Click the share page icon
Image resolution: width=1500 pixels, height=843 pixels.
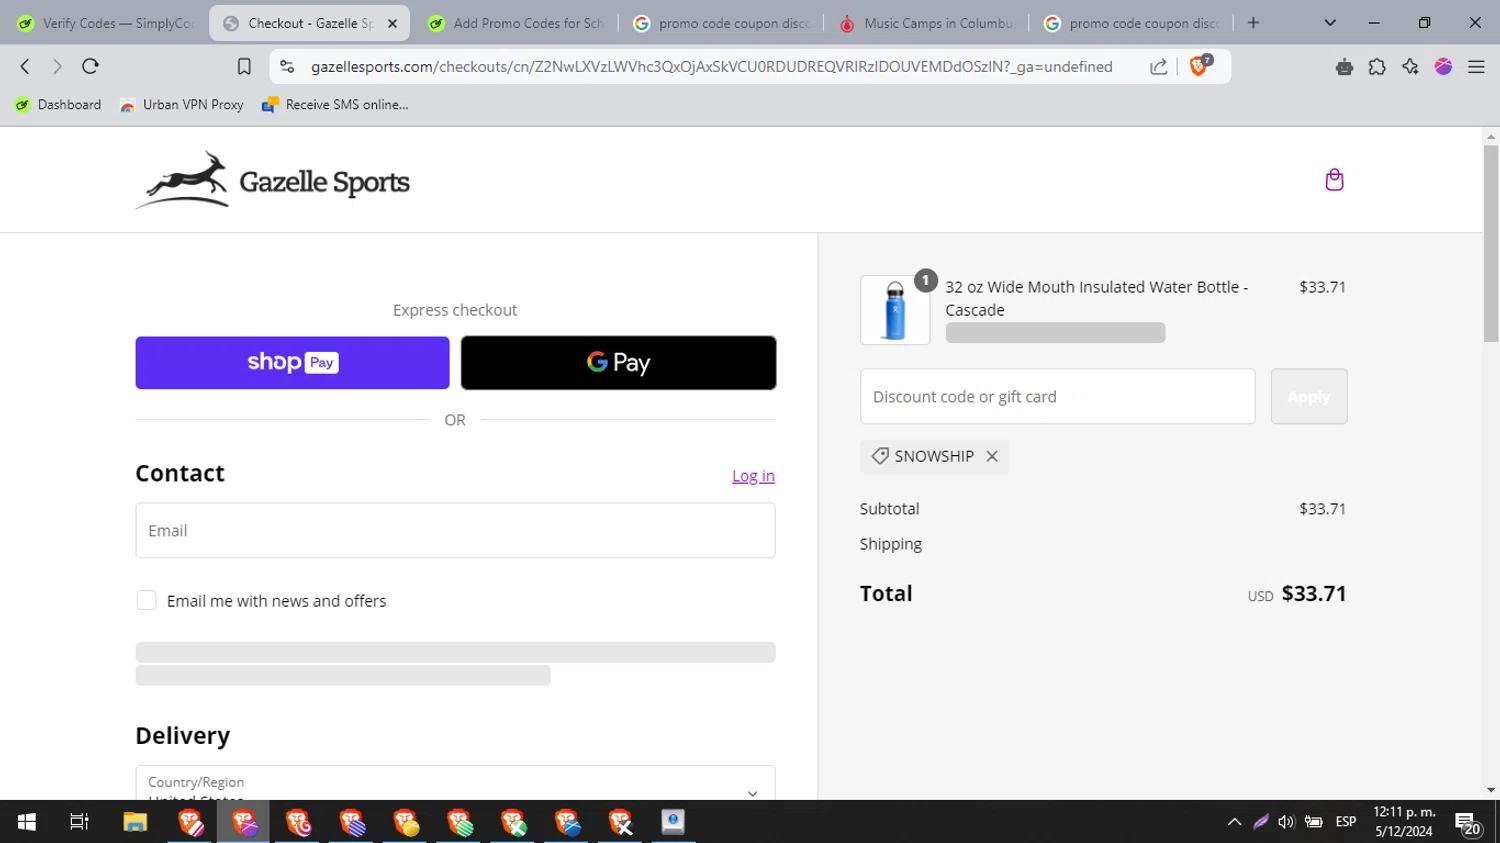pyautogui.click(x=1158, y=66)
